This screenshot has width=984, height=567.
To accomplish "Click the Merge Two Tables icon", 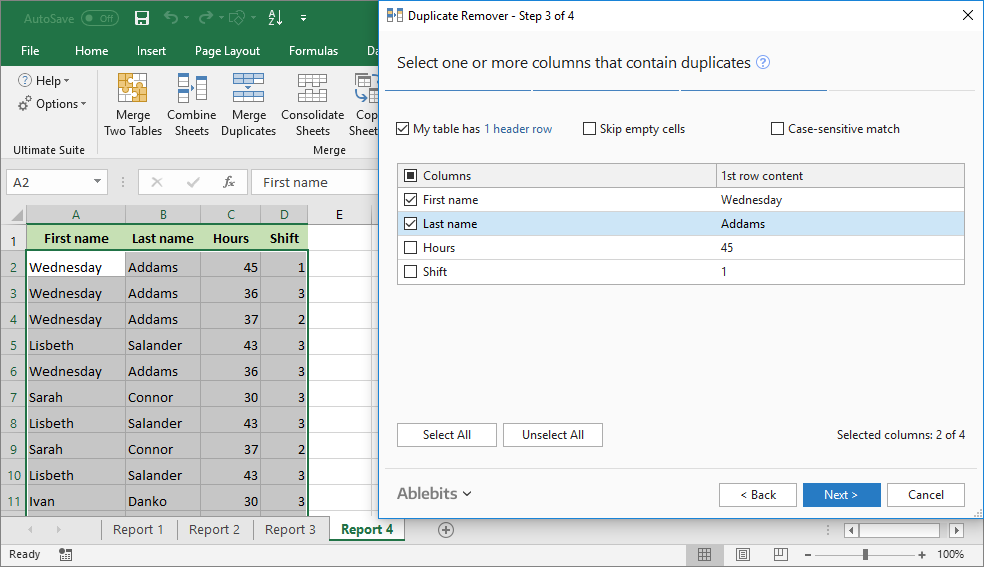I will tap(132, 88).
